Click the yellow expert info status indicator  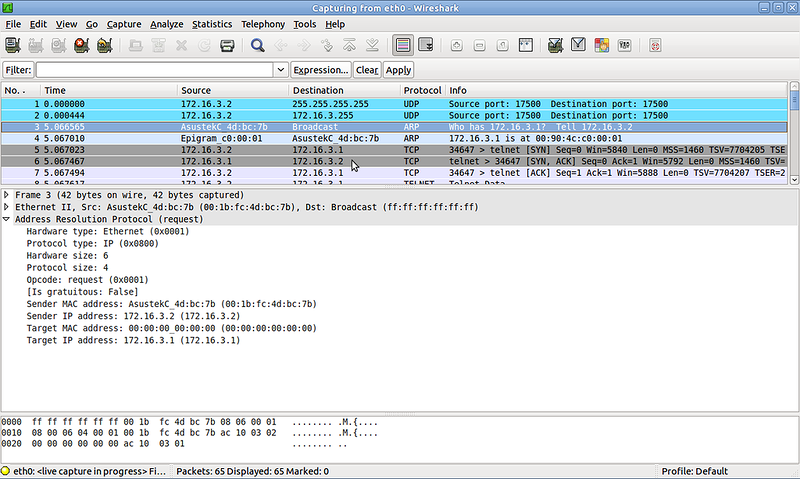[x=5, y=471]
